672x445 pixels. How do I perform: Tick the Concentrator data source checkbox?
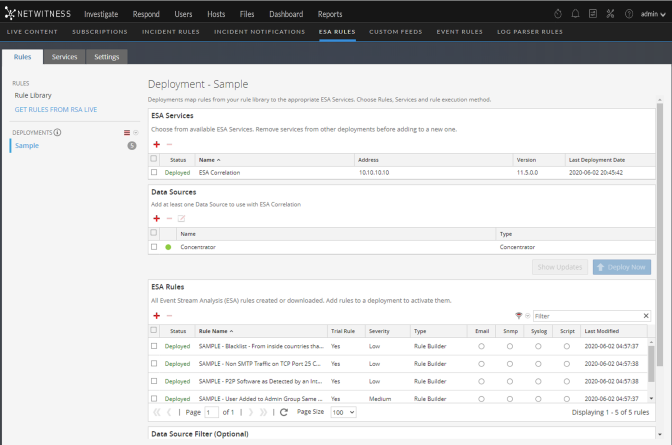click(x=154, y=246)
